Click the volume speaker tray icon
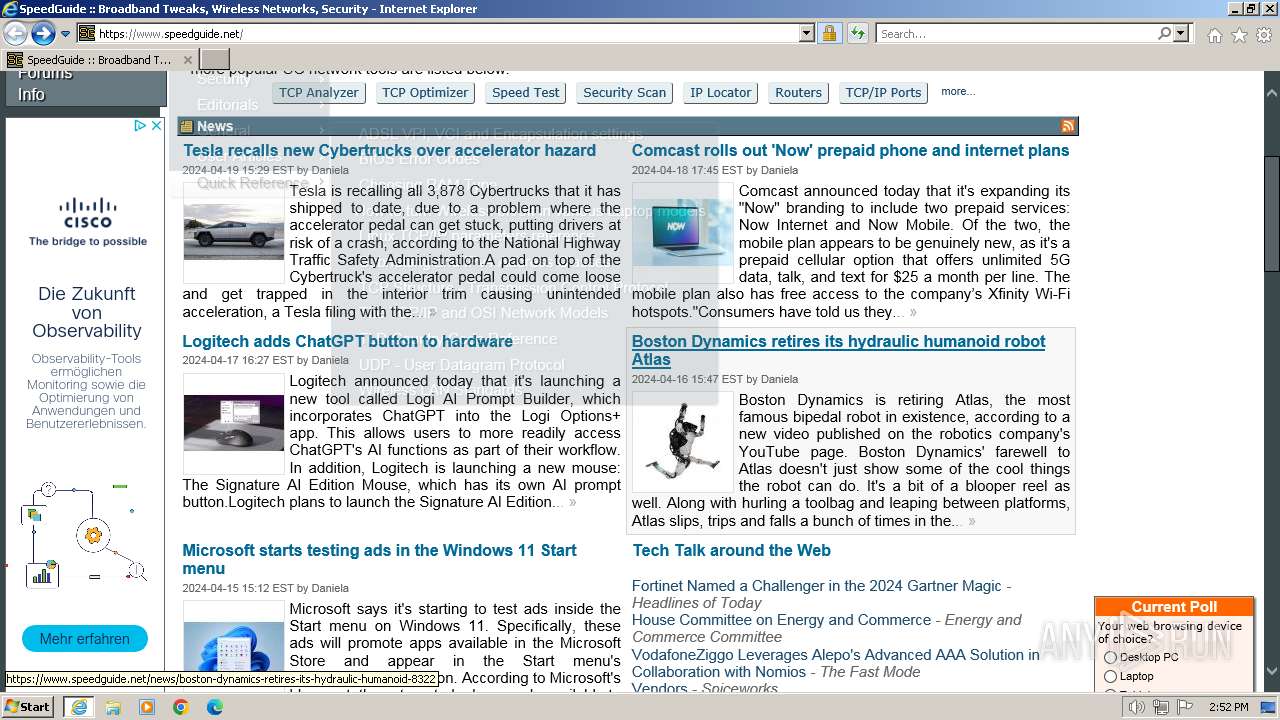1280x720 pixels. tap(1137, 707)
